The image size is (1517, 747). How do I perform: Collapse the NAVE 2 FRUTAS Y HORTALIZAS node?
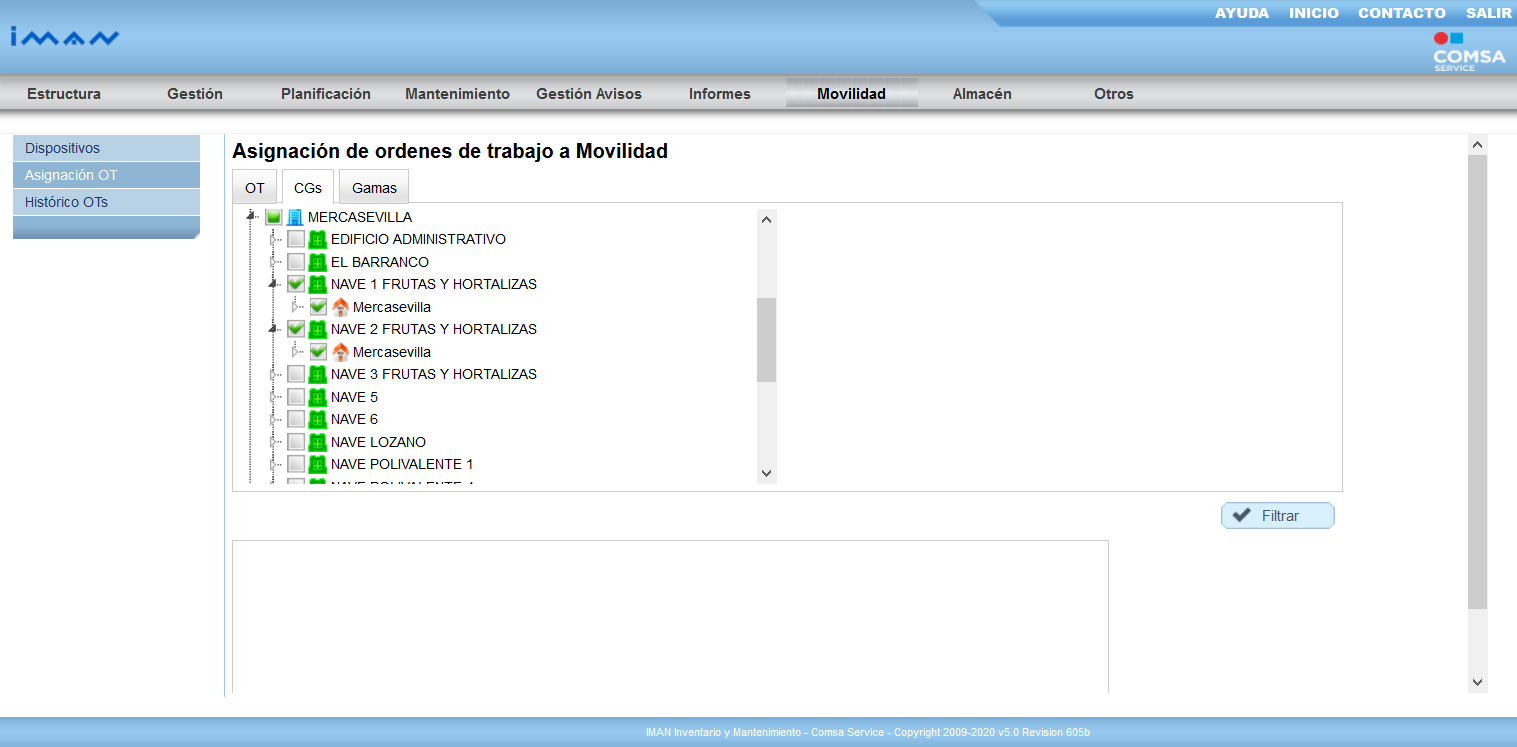pyautogui.click(x=274, y=329)
